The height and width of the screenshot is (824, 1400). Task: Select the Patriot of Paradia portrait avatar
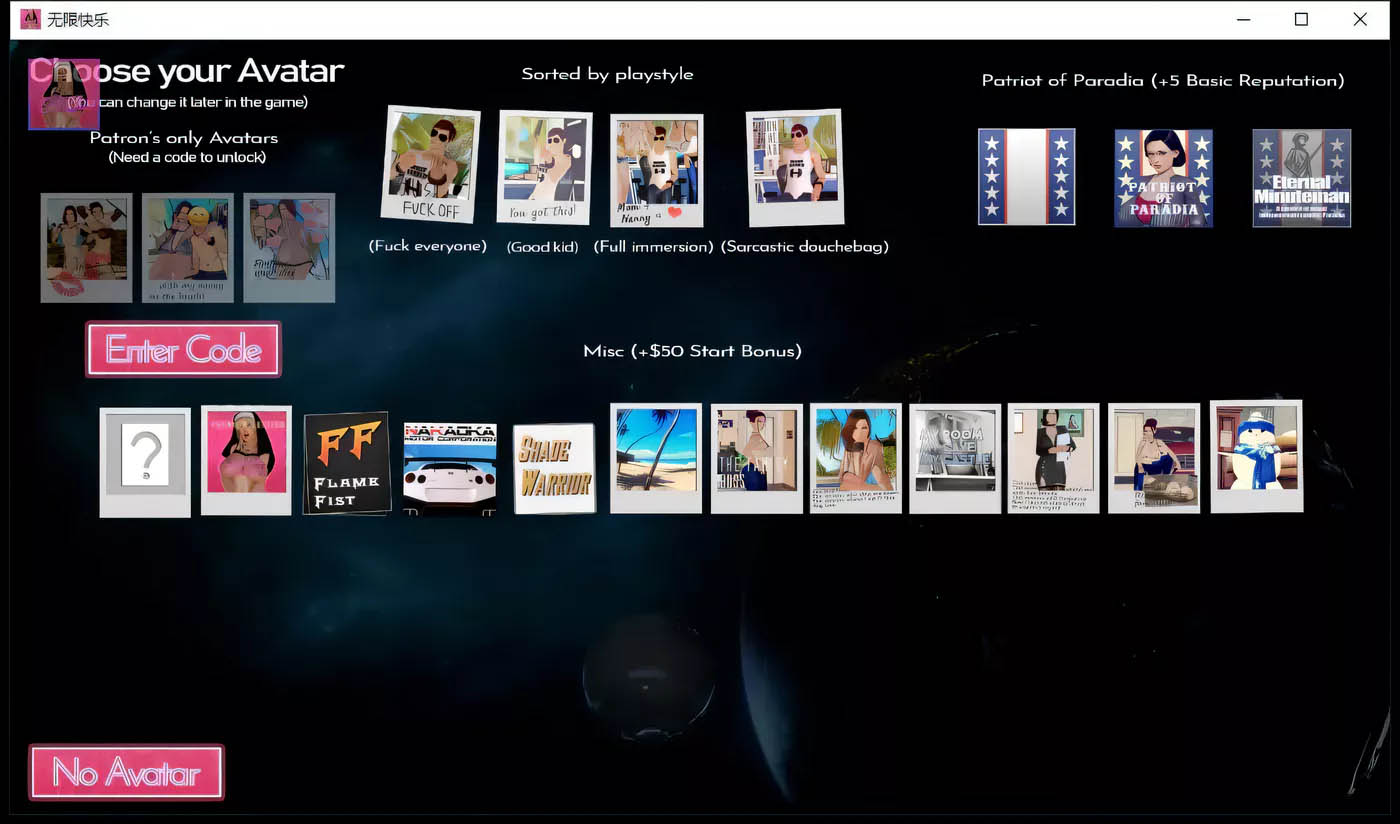pyautogui.click(x=1163, y=178)
